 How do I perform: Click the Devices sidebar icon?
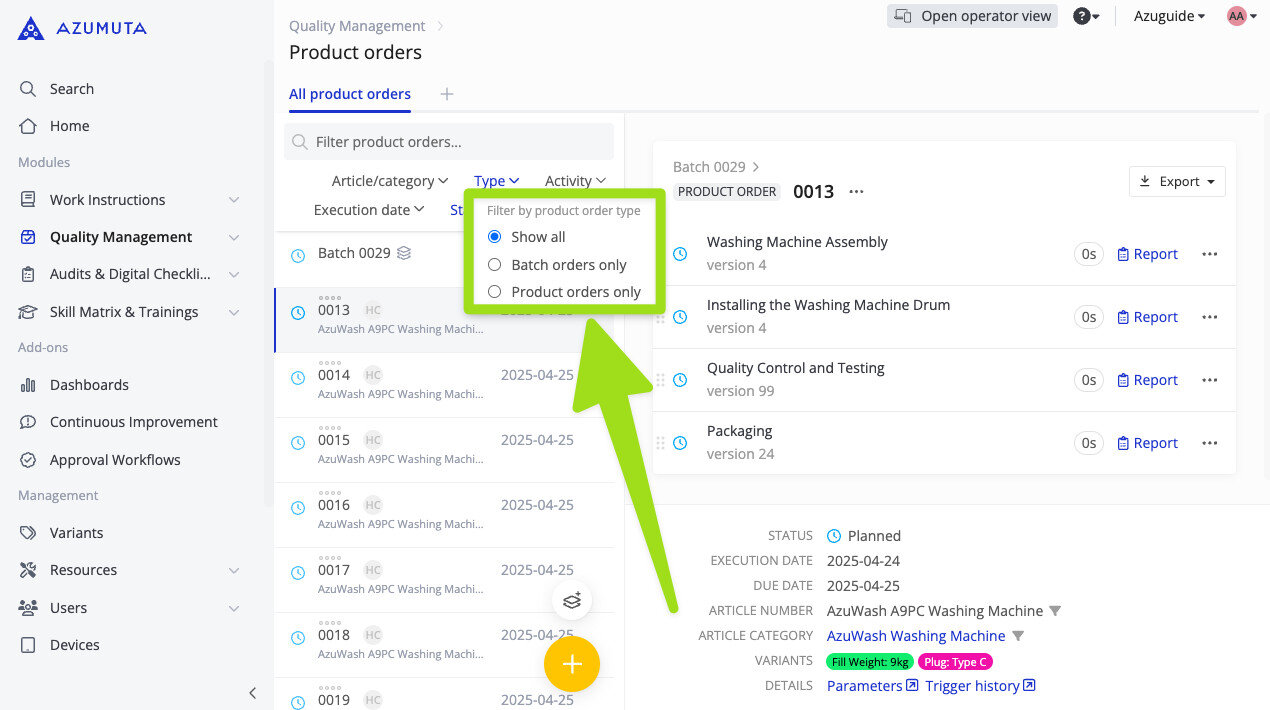pos(28,644)
